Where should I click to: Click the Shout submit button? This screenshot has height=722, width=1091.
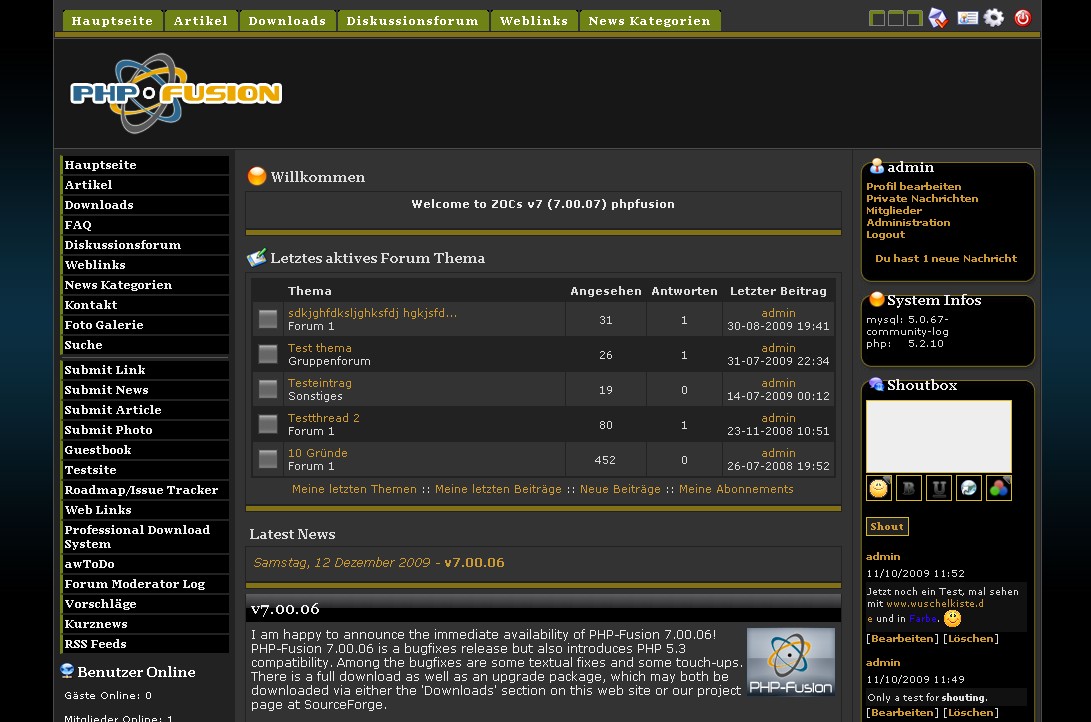click(x=887, y=527)
